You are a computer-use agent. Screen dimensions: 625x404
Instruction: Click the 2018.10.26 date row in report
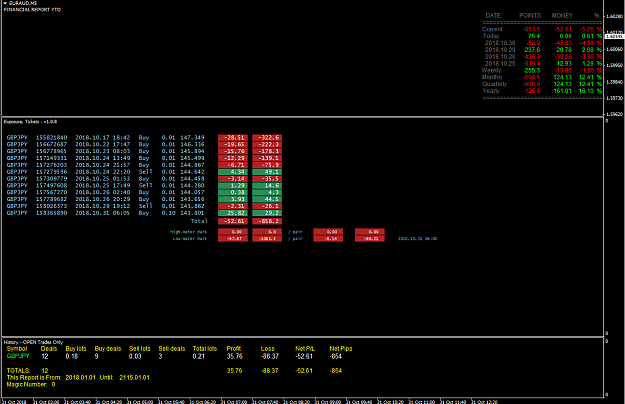500,57
